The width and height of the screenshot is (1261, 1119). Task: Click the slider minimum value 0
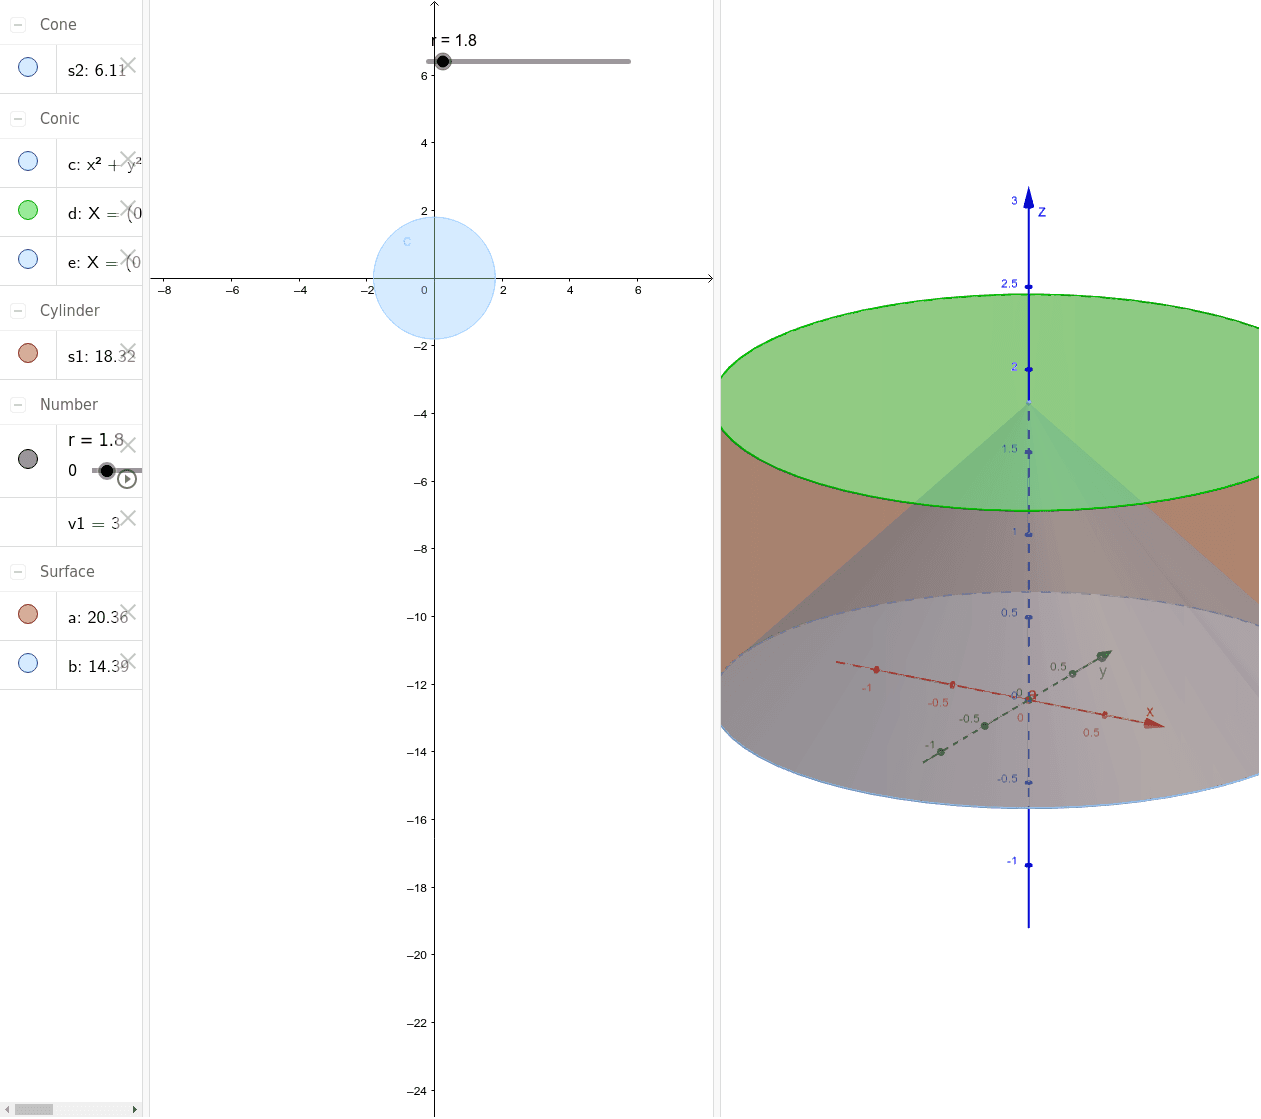click(72, 470)
